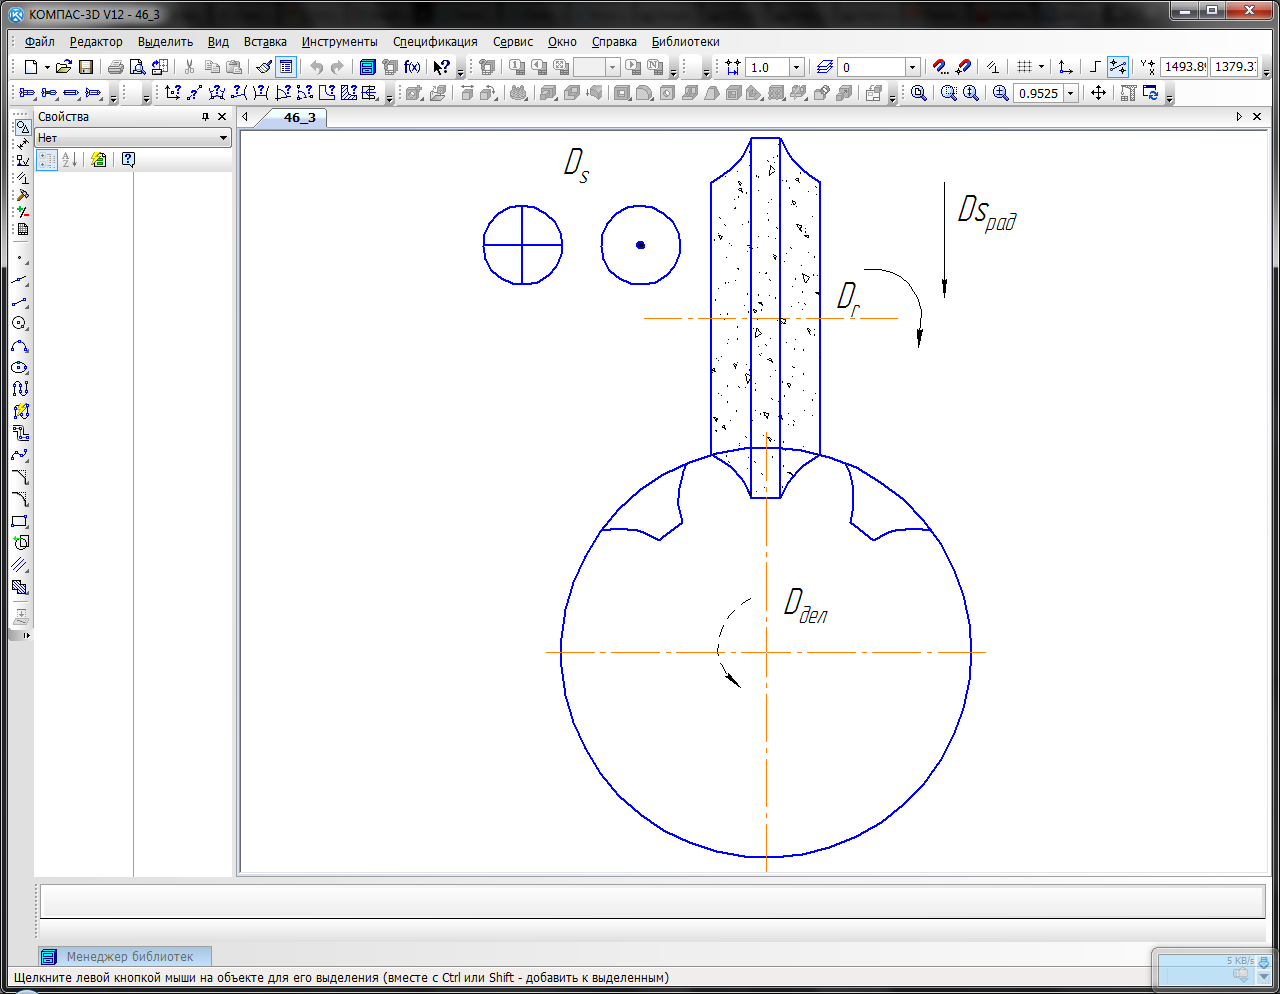
Task: Click the Properties panel help icon
Action: tap(128, 159)
